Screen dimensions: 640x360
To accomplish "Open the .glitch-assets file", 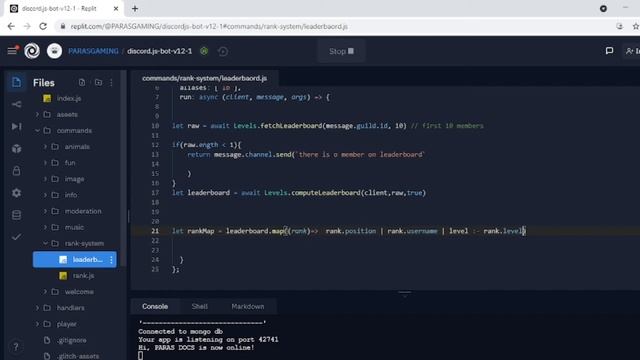I will [x=78, y=356].
